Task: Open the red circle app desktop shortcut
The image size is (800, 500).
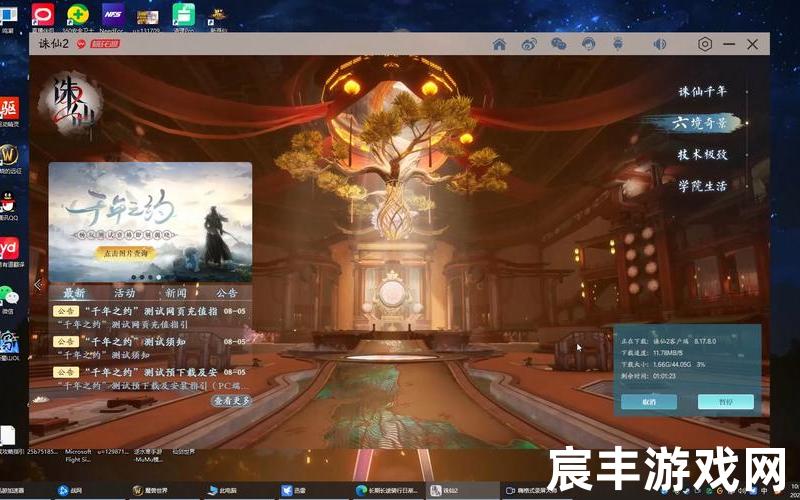Action: point(43,16)
